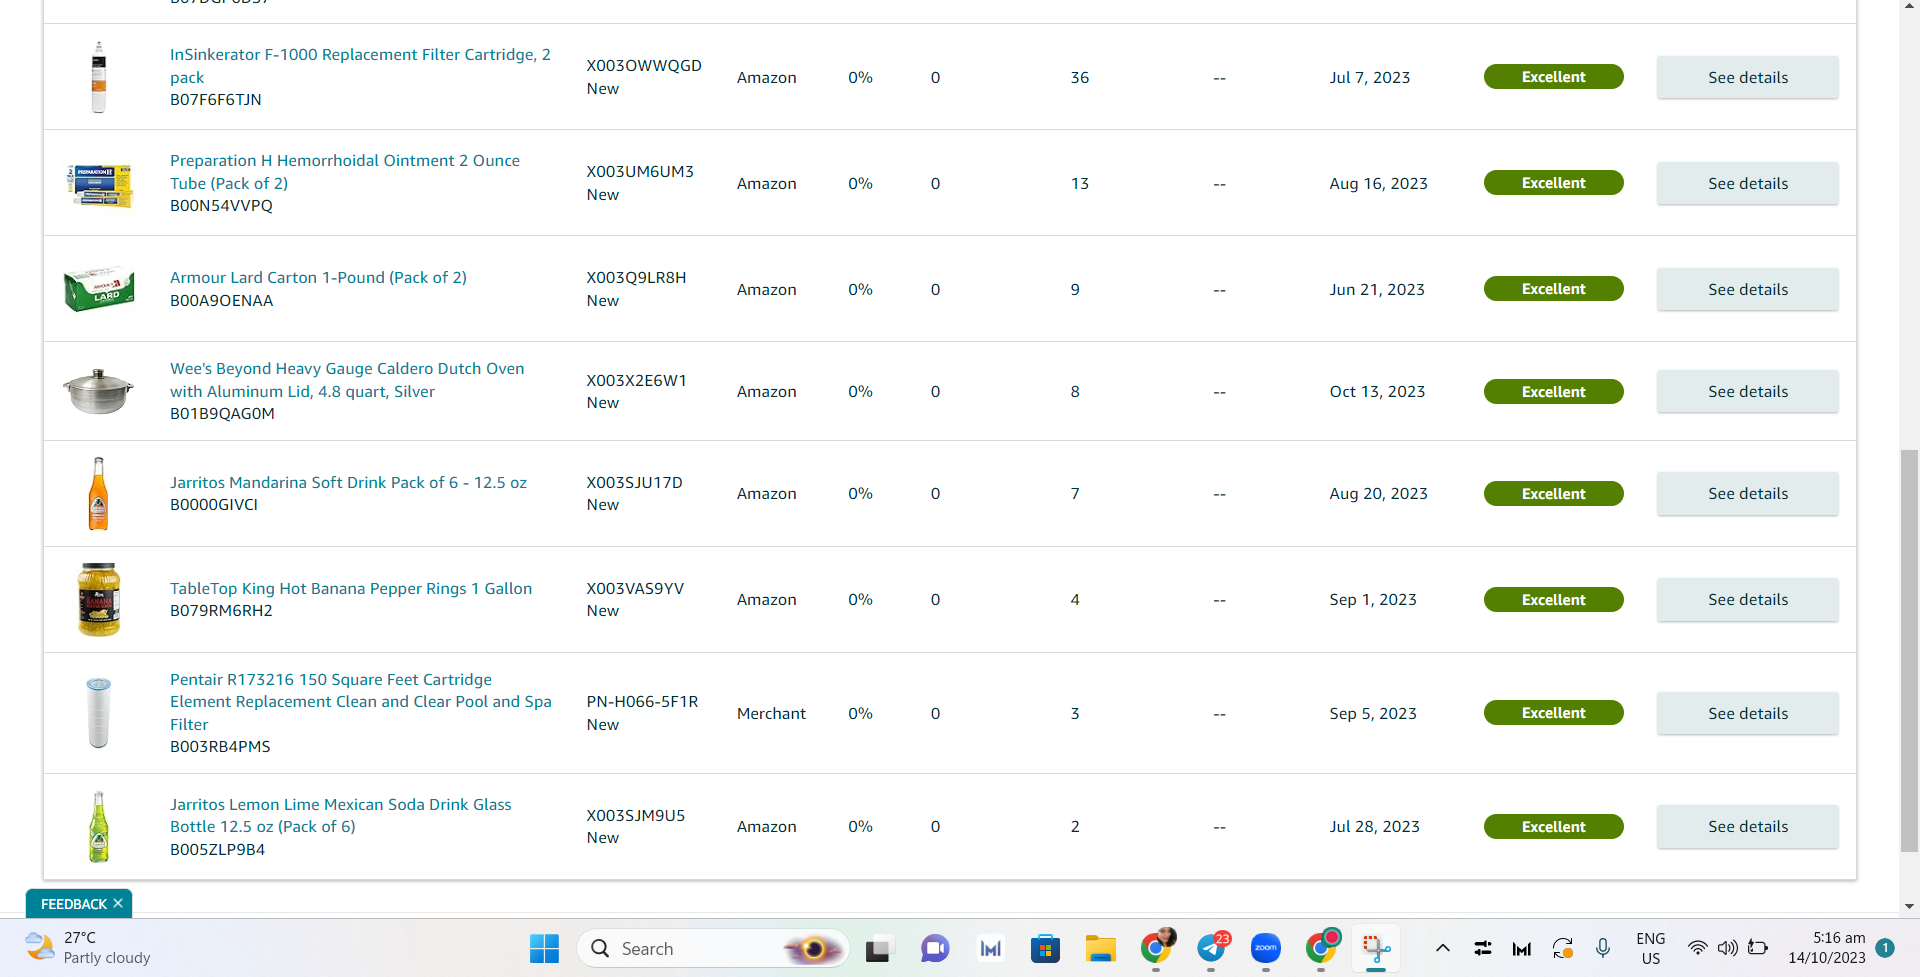Click the Armour Lard product thumbnail
Image resolution: width=1920 pixels, height=977 pixels.
tap(98, 289)
